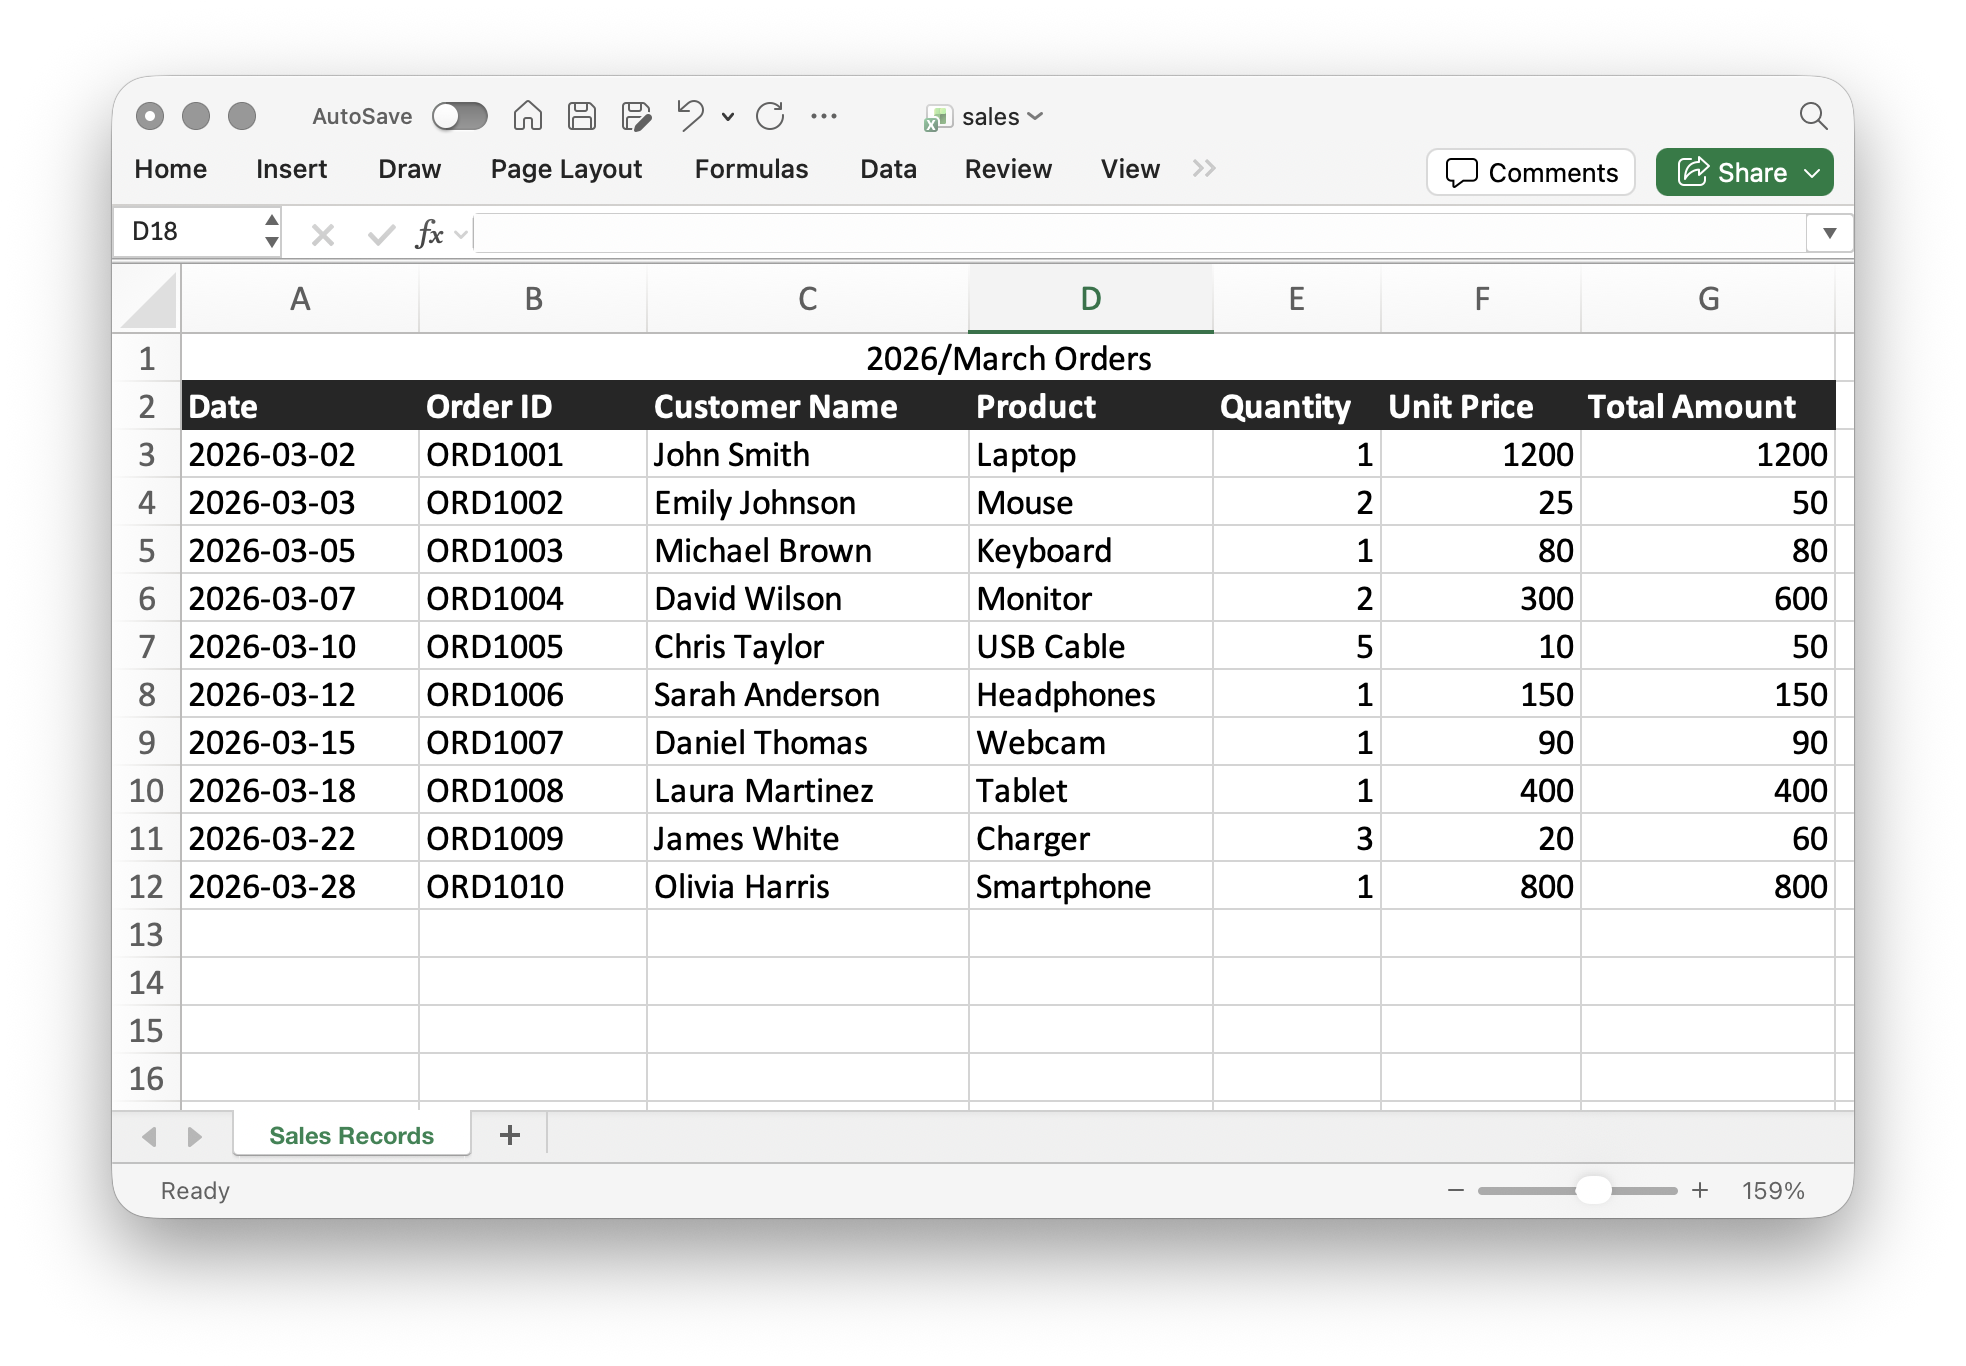Click the add new sheet plus icon

509,1135
